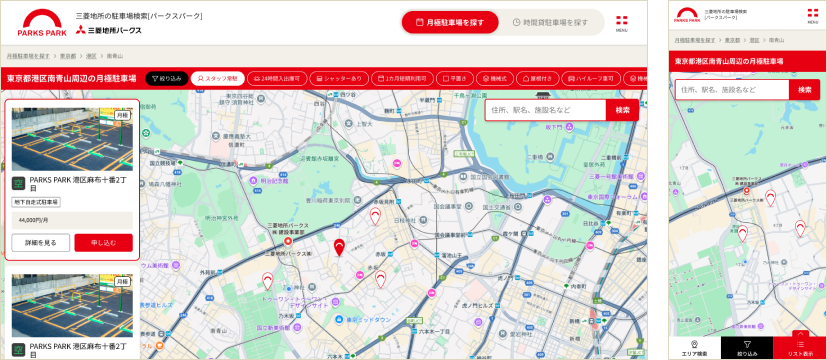Click the PARKS PARK logo in desktop header
This screenshot has height=360, width=827.
(42, 23)
